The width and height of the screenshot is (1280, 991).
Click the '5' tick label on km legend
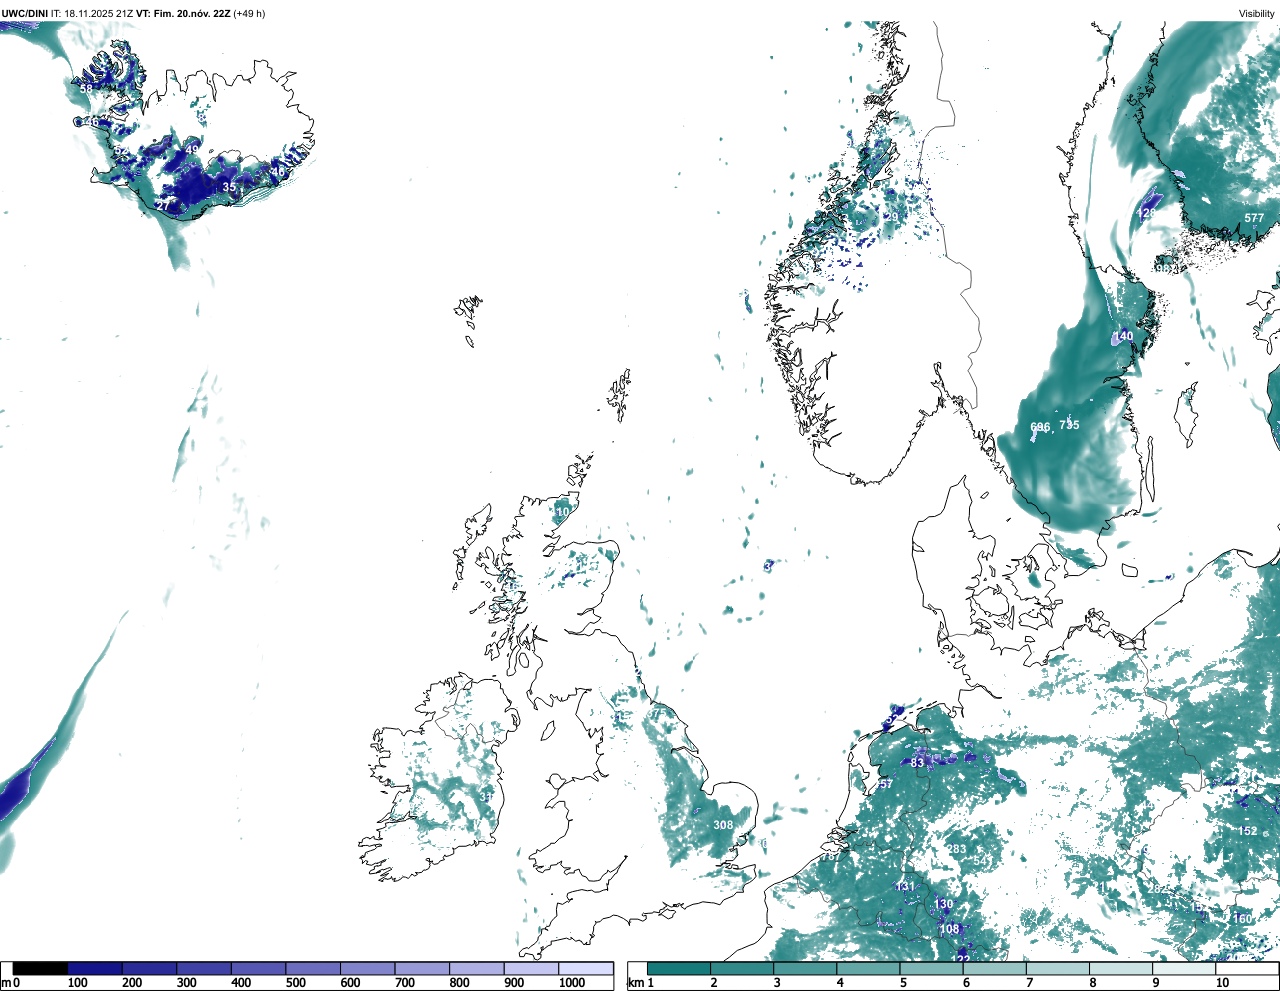point(903,983)
